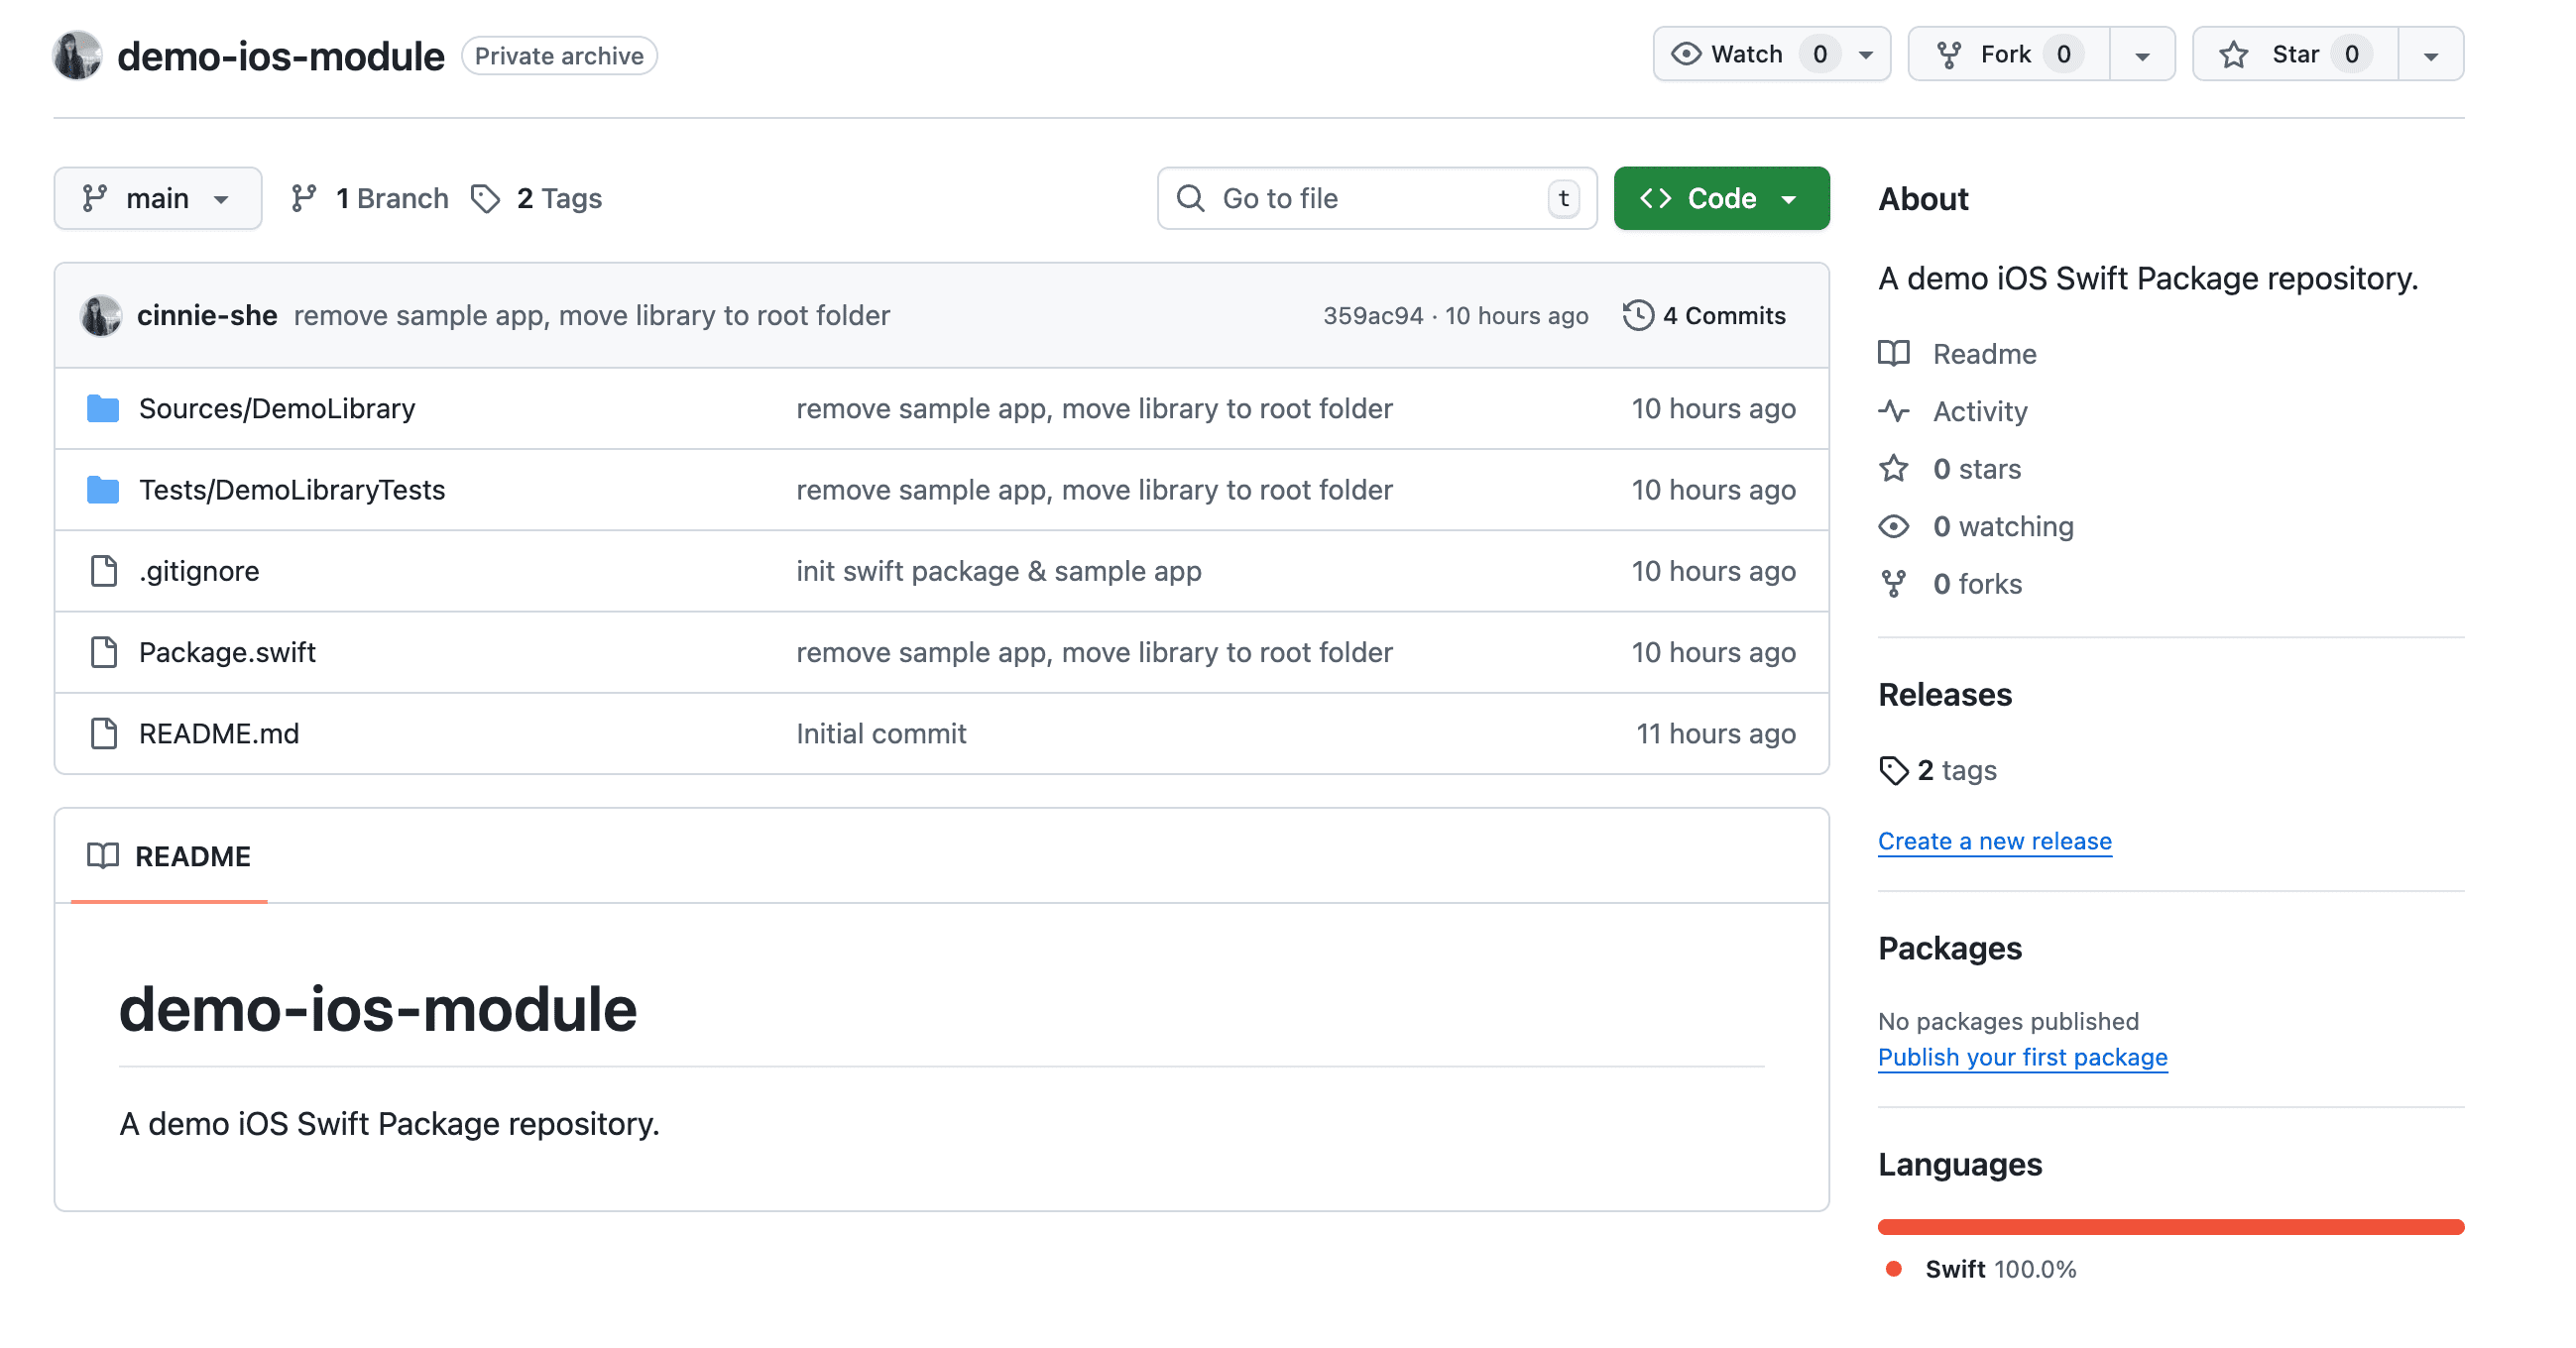The height and width of the screenshot is (1348, 2576).
Task: Click the Activity pulse icon
Action: (1895, 410)
